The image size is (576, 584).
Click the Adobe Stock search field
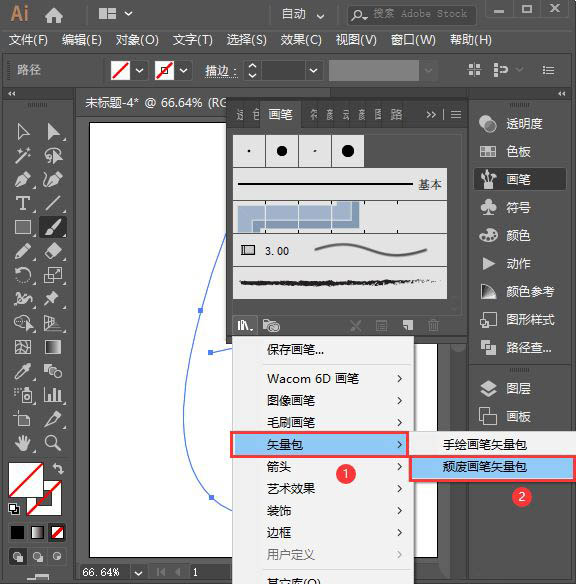pos(411,15)
